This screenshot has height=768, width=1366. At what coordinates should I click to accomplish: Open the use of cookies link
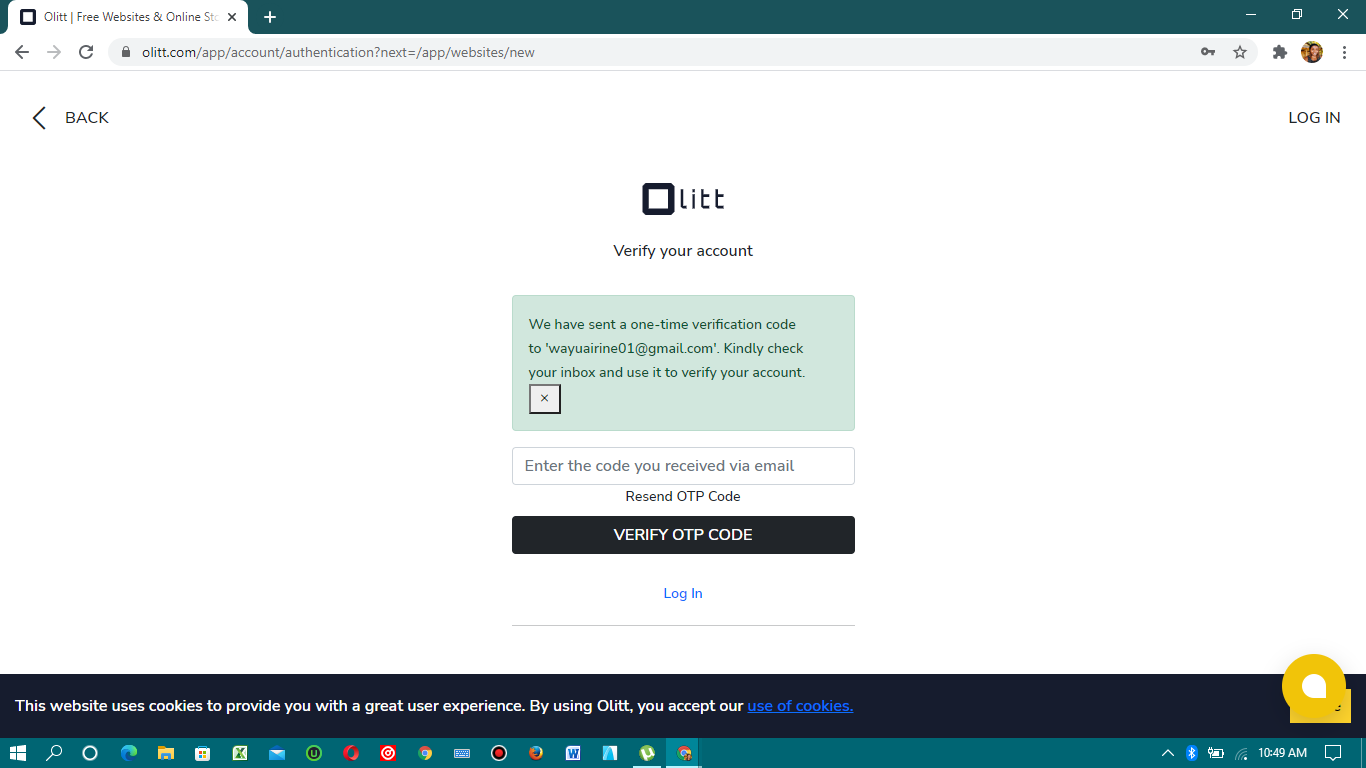pos(800,706)
